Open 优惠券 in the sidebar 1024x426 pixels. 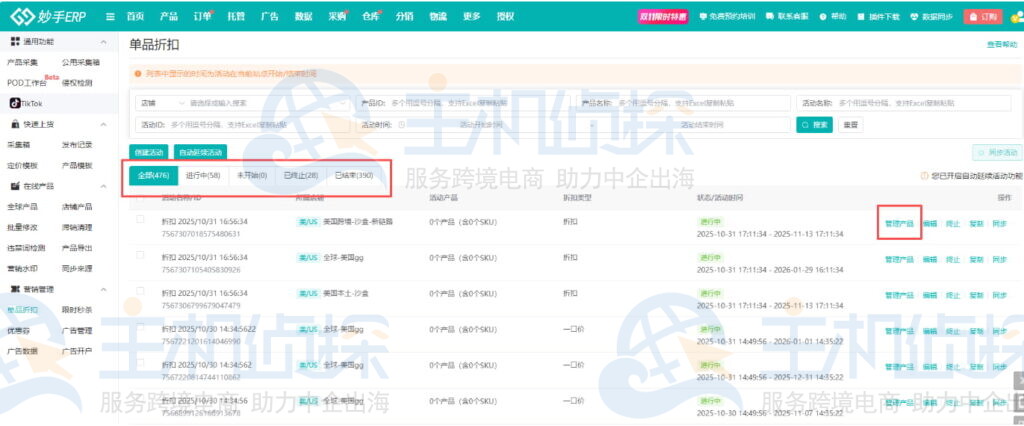(x=18, y=331)
